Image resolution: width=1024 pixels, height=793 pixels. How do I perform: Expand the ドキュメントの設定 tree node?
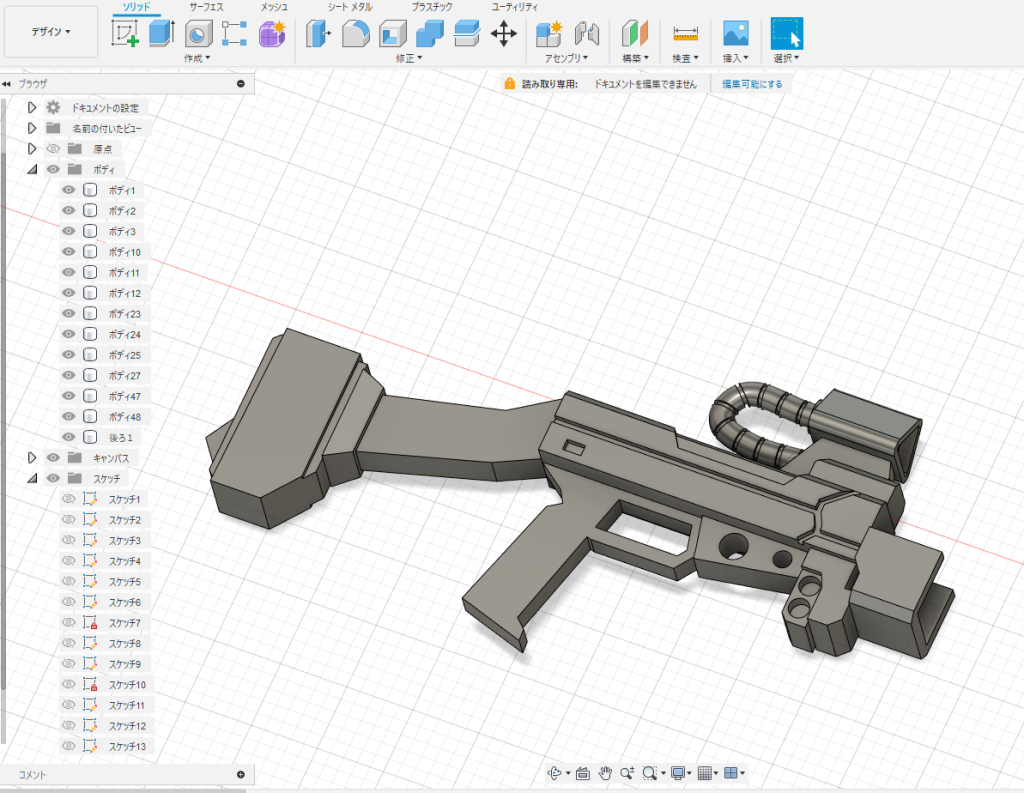(32, 107)
